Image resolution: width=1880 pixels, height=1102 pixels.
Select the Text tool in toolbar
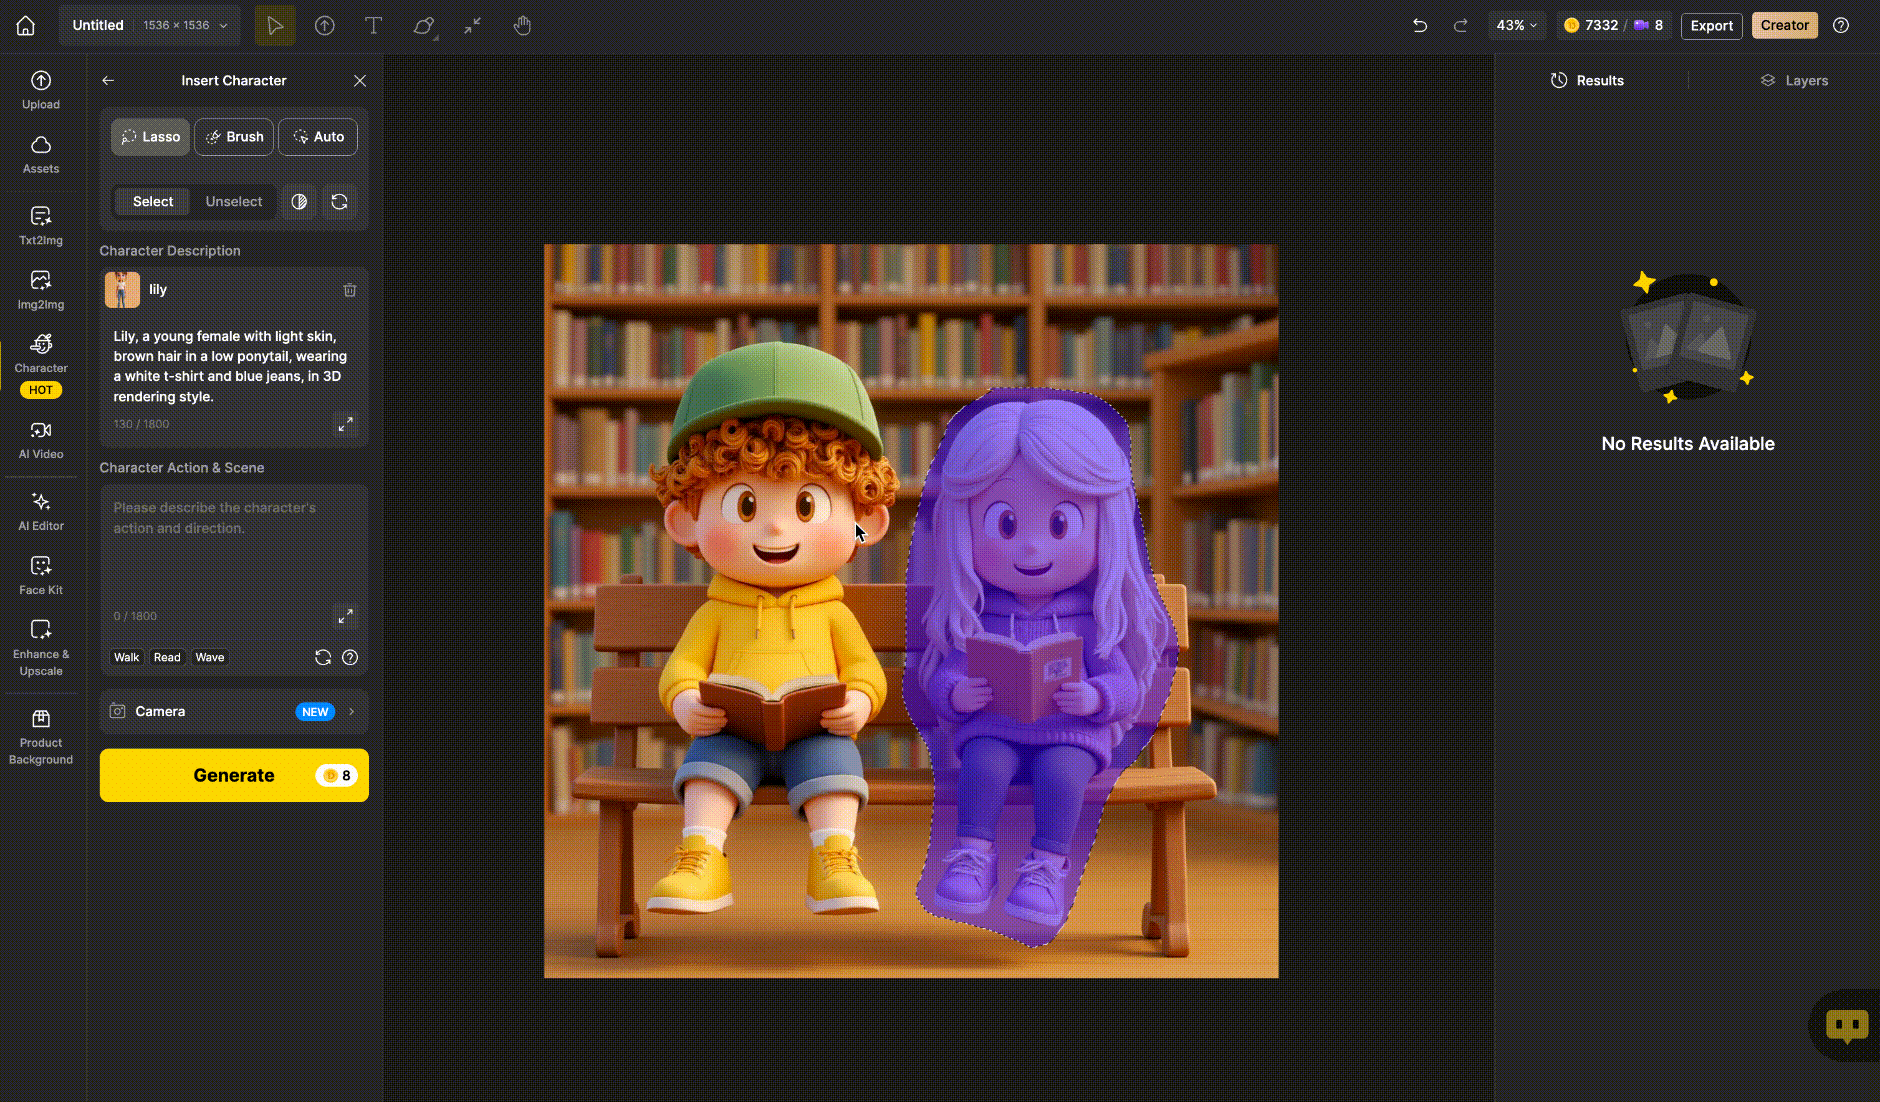point(373,26)
